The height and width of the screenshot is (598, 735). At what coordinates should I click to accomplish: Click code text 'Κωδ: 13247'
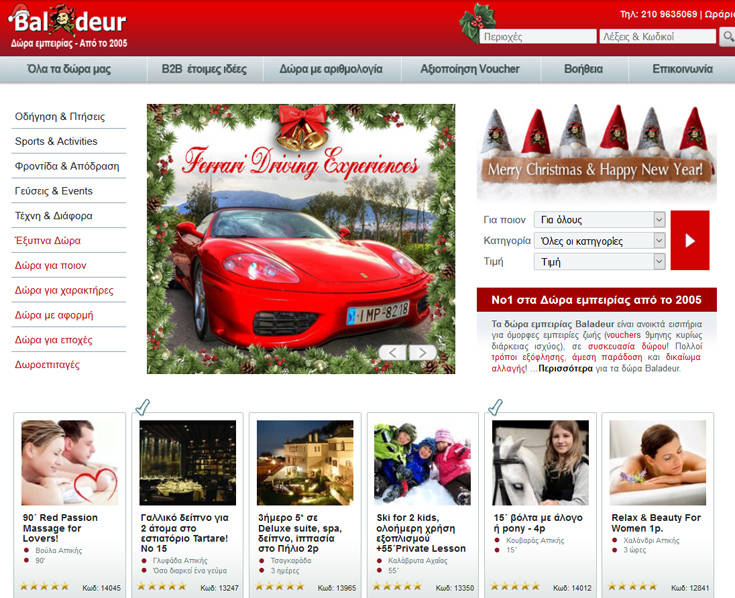click(219, 588)
